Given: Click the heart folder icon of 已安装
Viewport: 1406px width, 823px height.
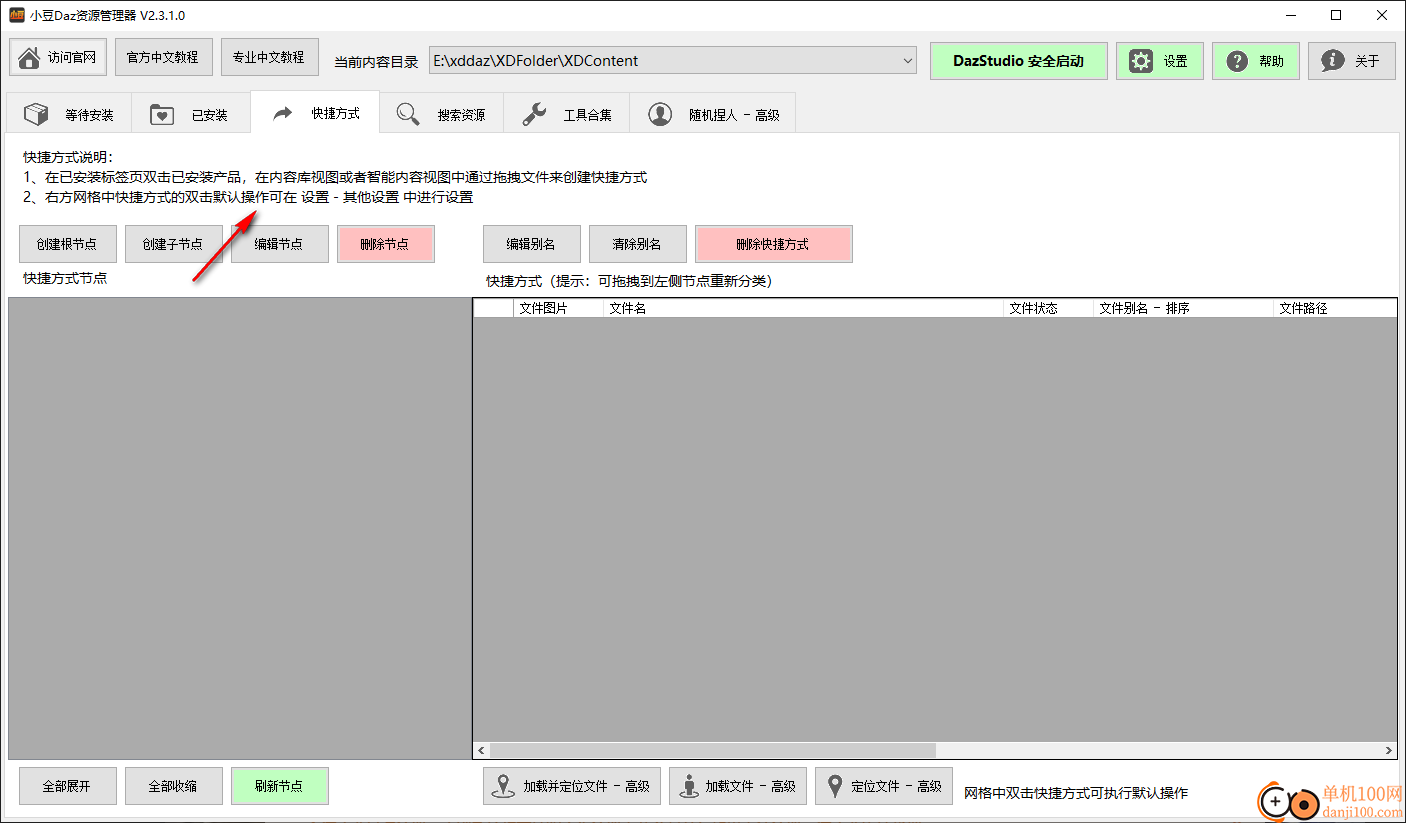Looking at the screenshot, I should (162, 114).
